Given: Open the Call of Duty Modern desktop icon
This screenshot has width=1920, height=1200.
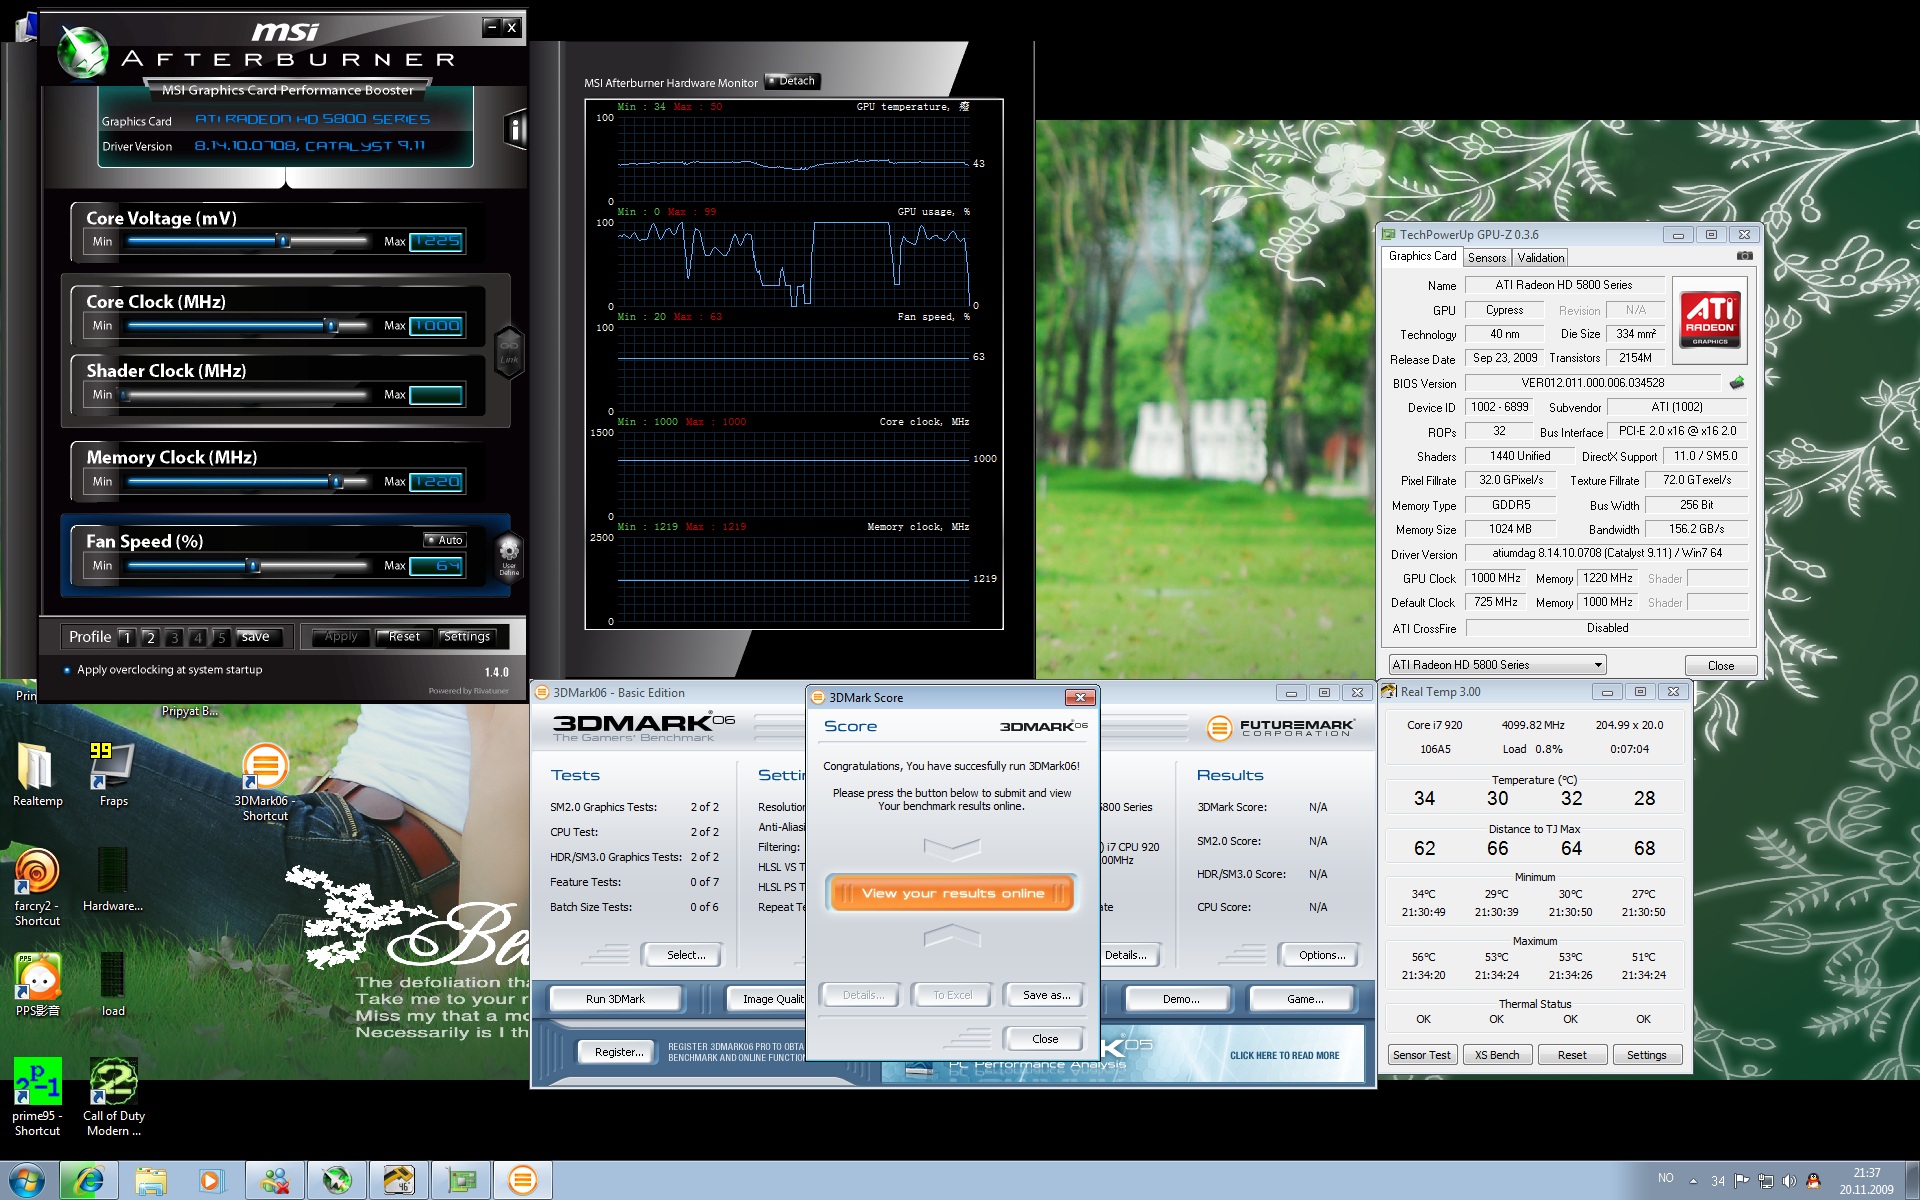Looking at the screenshot, I should (x=113, y=1098).
